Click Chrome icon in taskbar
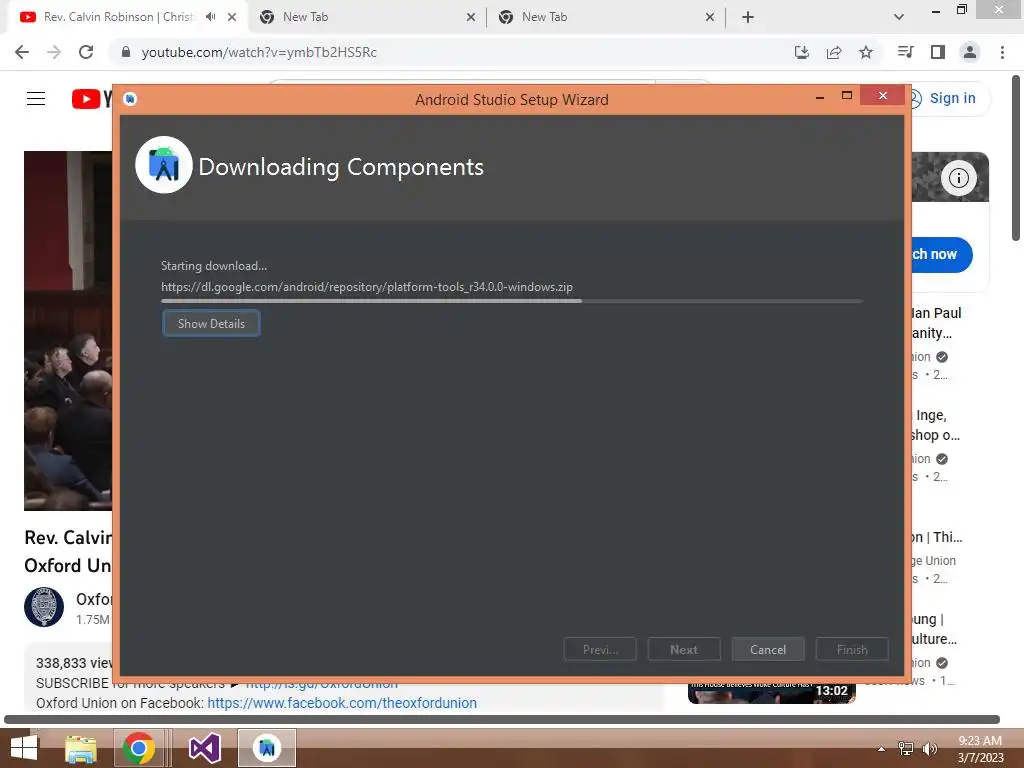The image size is (1024, 768). 138,748
